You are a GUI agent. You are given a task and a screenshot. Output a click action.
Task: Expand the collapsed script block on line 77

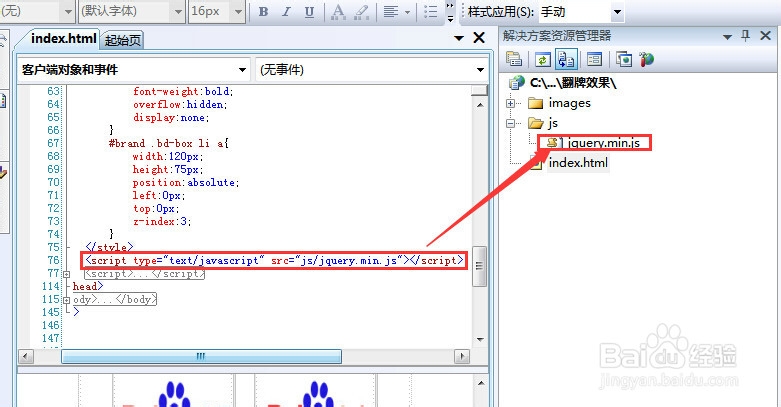click(66, 274)
